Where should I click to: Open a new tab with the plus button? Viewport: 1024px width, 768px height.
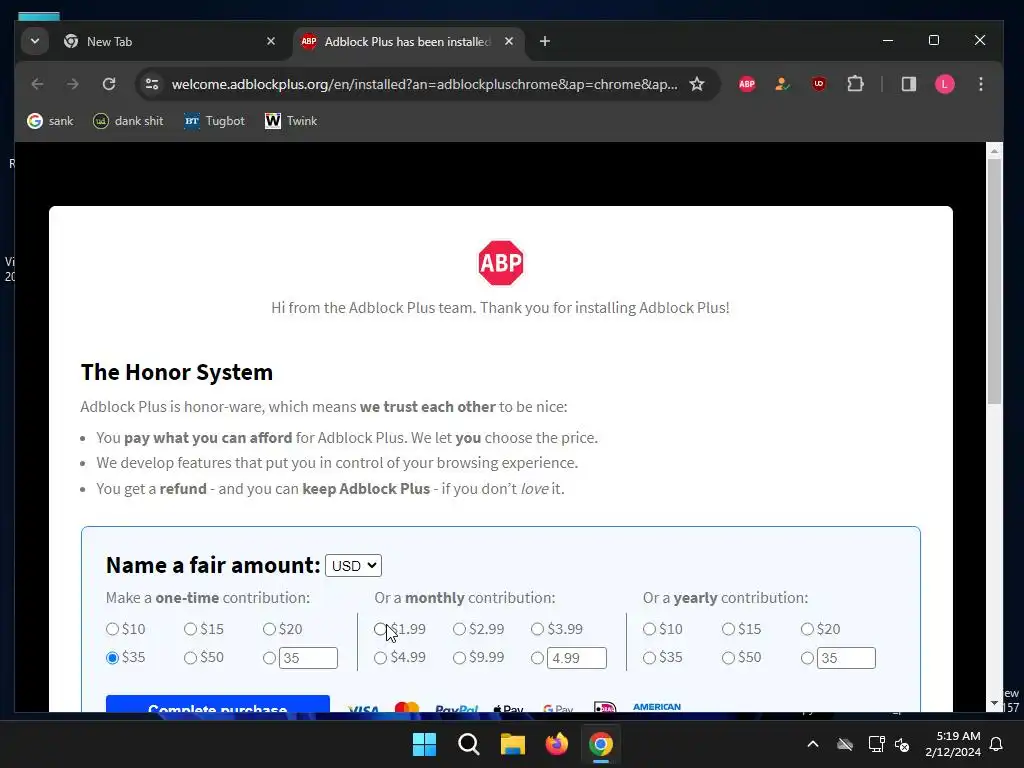(545, 42)
